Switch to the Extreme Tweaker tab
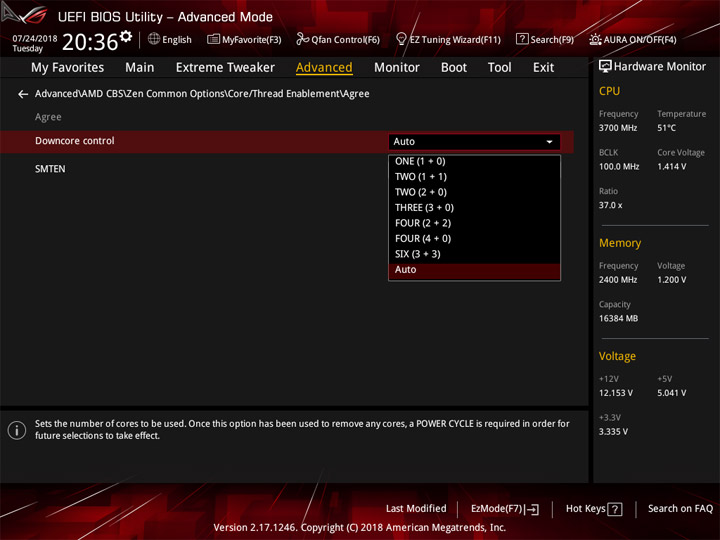 pos(225,68)
